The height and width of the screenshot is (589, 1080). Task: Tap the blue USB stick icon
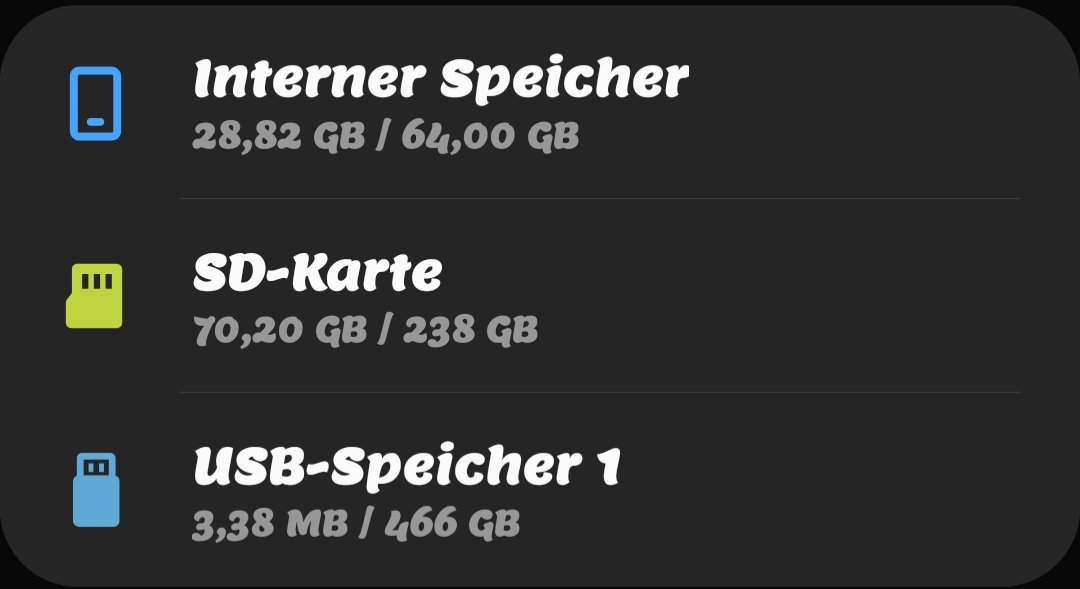pos(96,490)
